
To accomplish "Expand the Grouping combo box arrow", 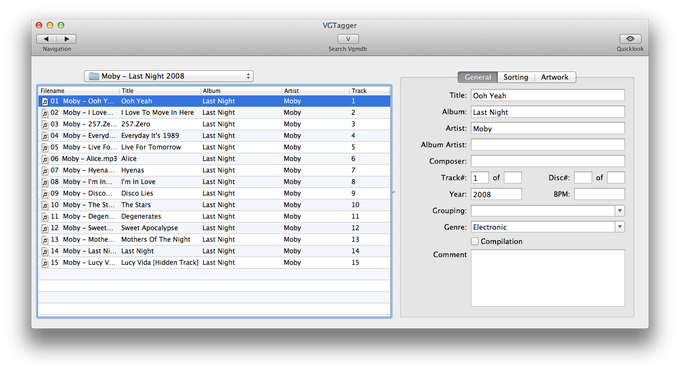I will [x=620, y=211].
